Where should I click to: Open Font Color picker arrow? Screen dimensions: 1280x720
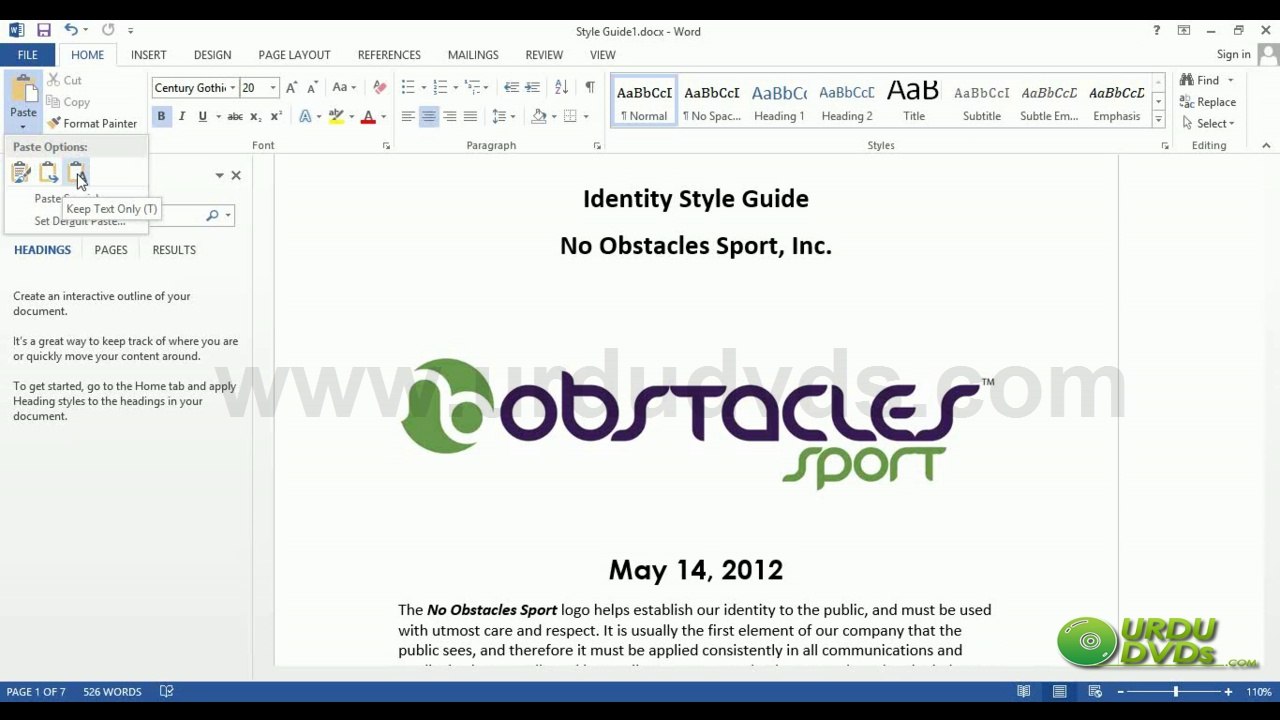(x=383, y=117)
